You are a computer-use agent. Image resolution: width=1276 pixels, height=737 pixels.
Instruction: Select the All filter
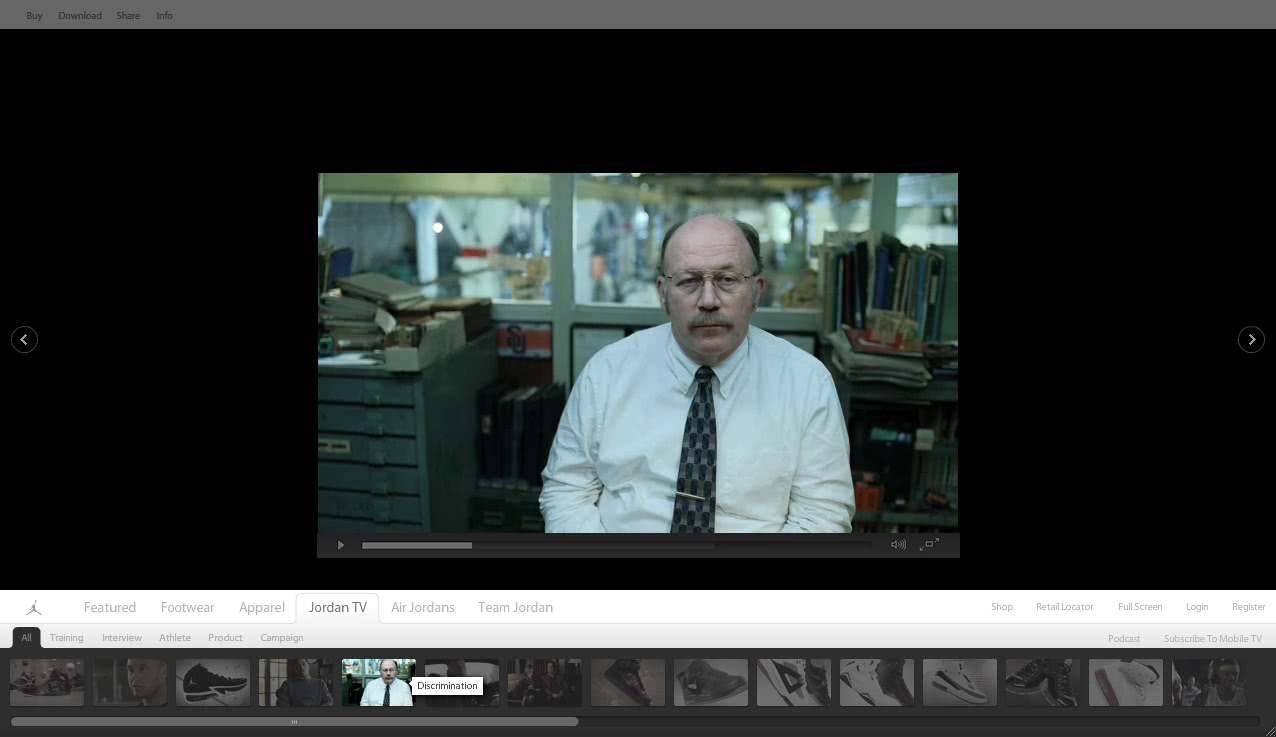pyautogui.click(x=26, y=638)
